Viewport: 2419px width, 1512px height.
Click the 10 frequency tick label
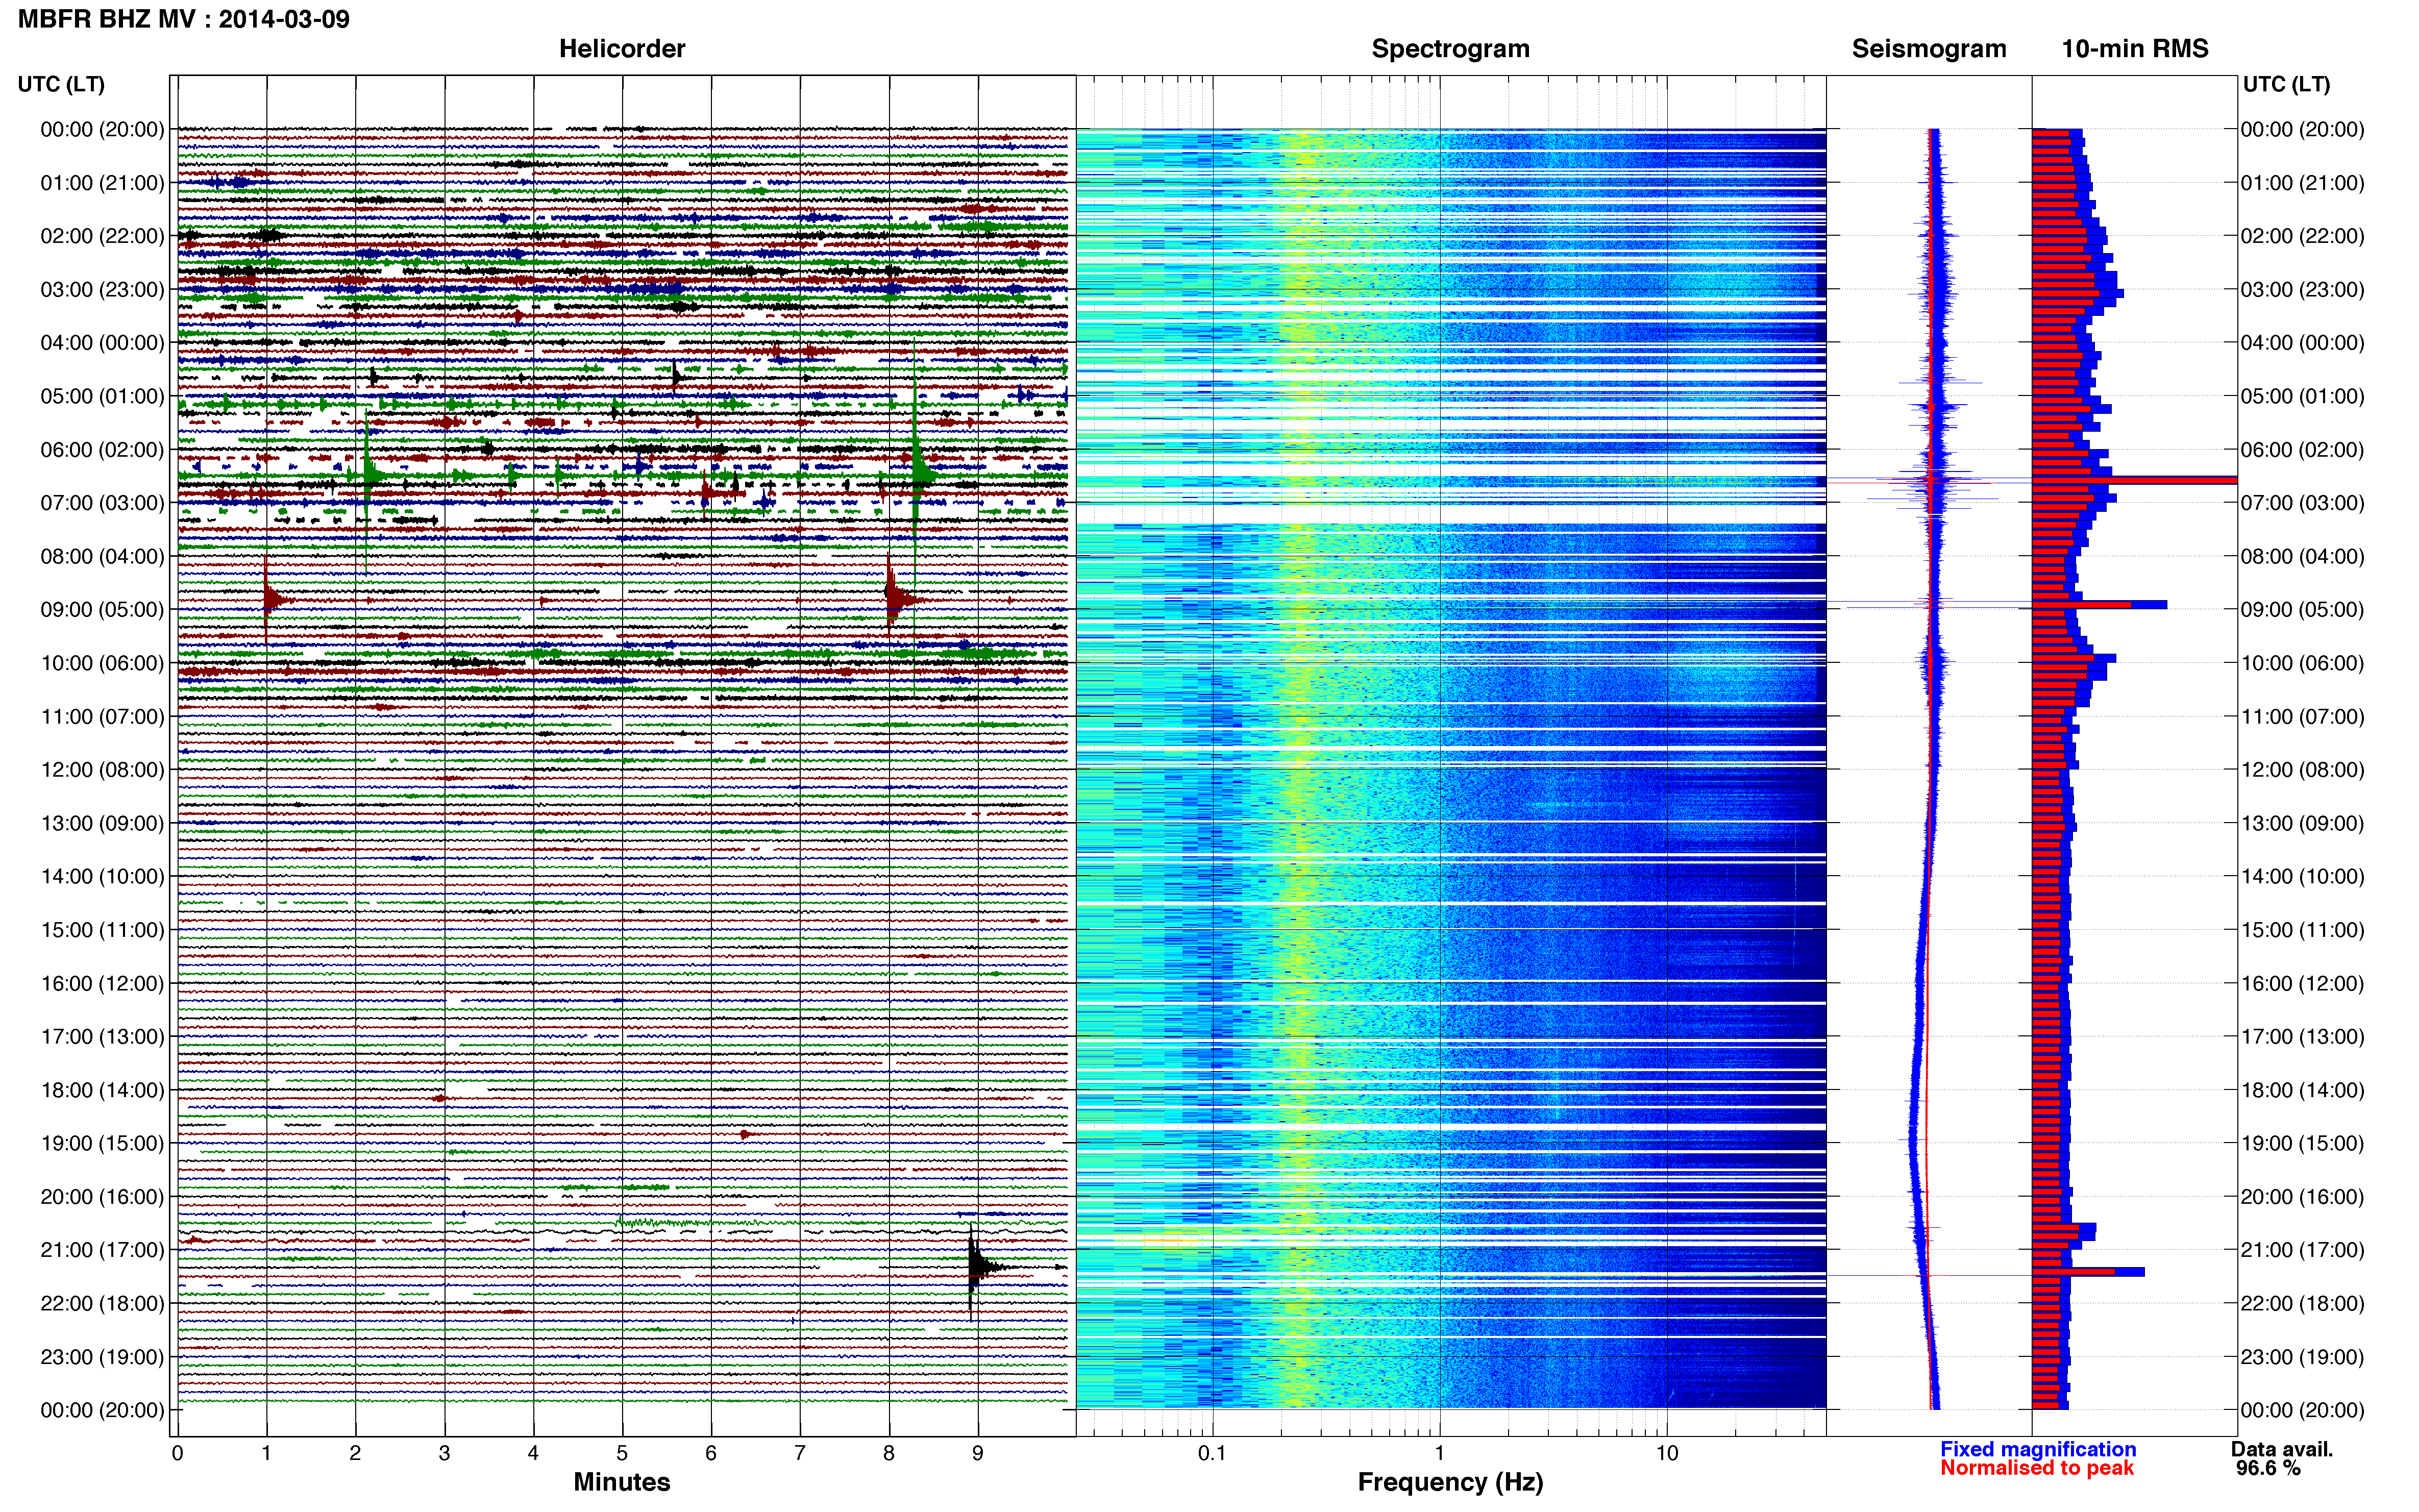pyautogui.click(x=1666, y=1453)
